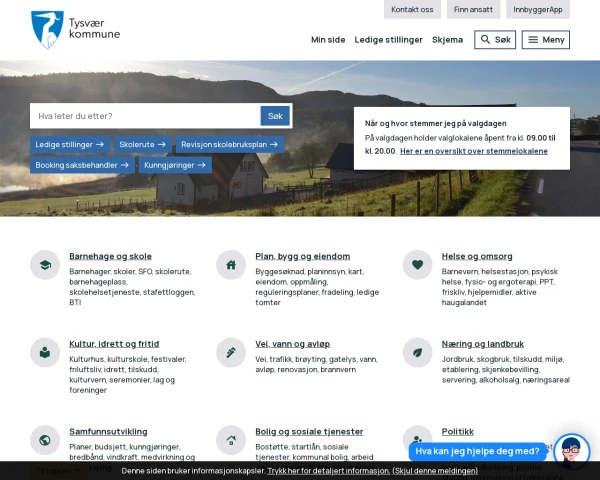Open Kunngjøringer quick link

click(x=175, y=165)
